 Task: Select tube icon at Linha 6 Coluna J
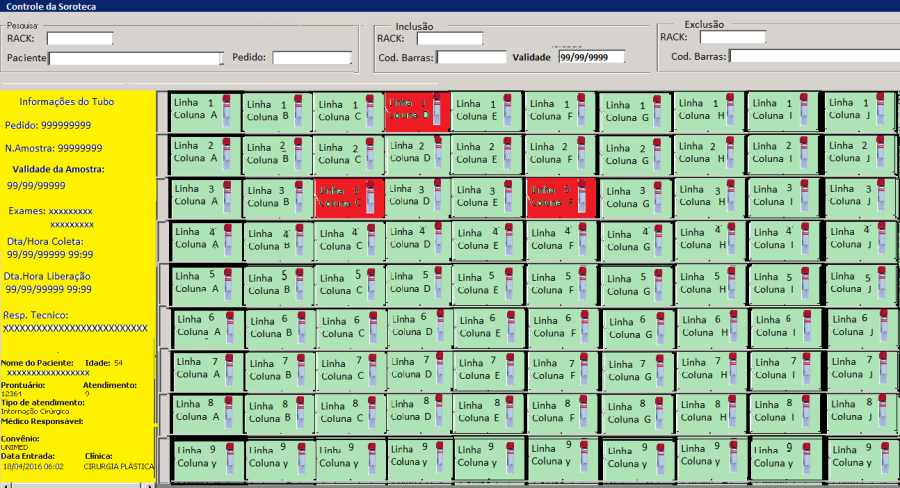pos(883,327)
